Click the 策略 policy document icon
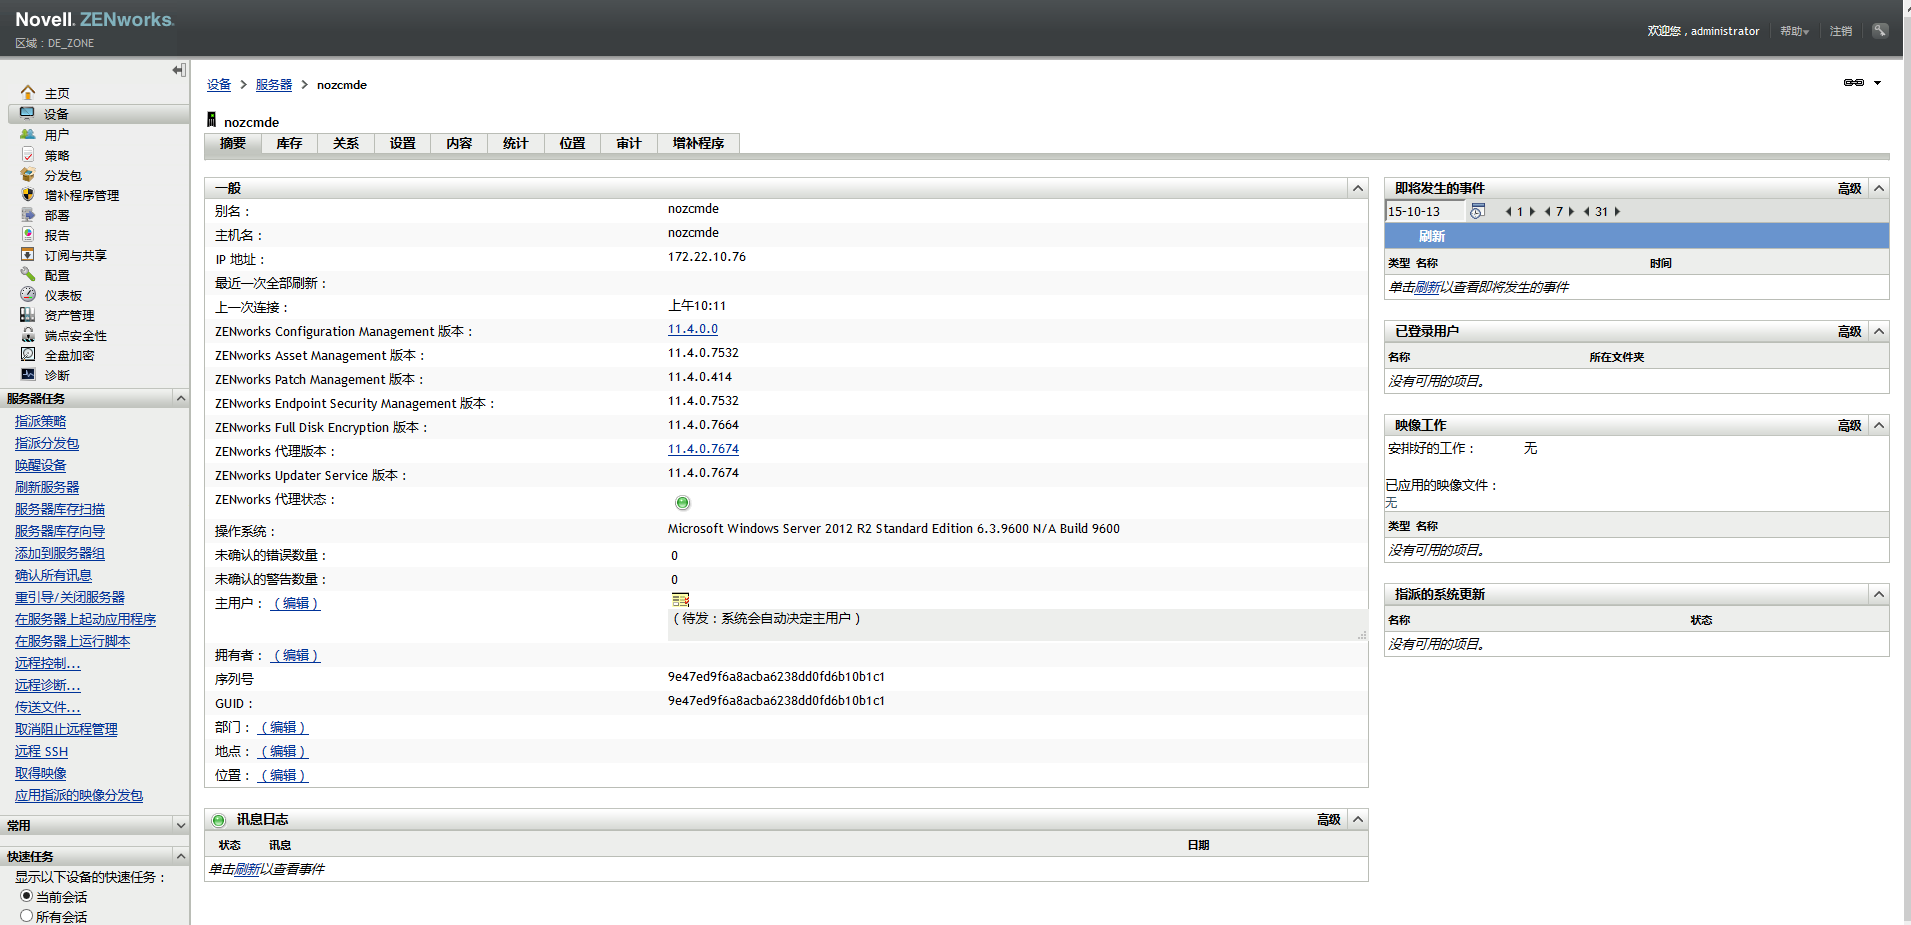The width and height of the screenshot is (1911, 925). [28, 155]
